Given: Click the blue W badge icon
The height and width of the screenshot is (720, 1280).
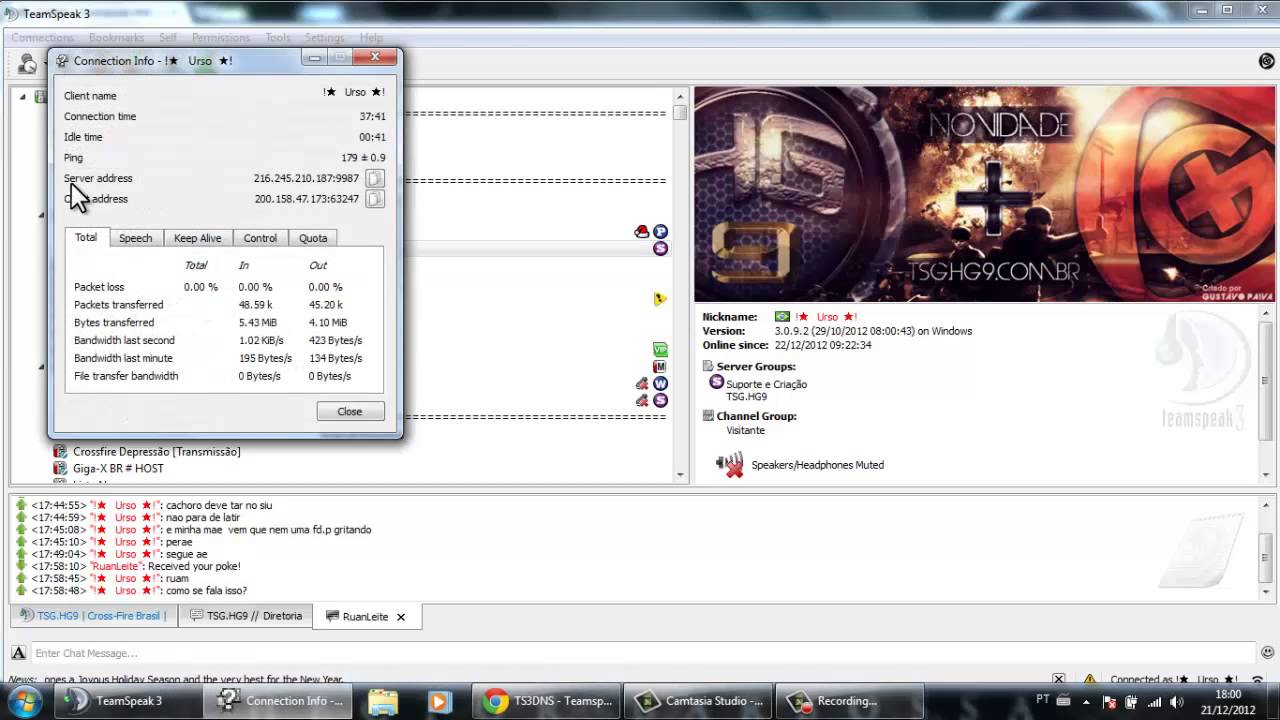Looking at the screenshot, I should tap(660, 383).
